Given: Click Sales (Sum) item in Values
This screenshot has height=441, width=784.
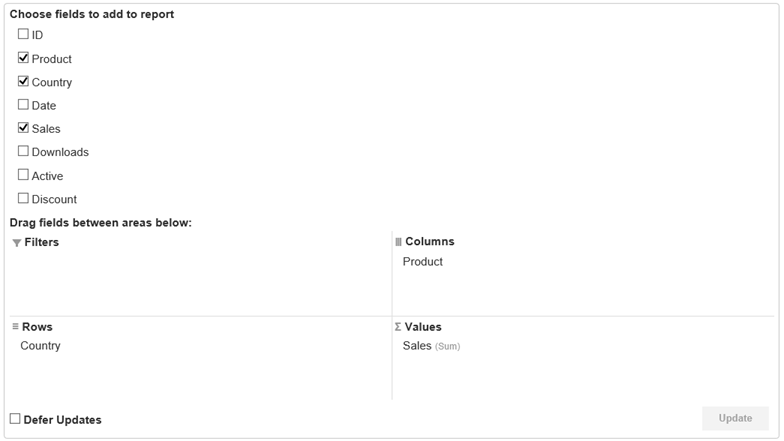Looking at the screenshot, I should click(x=430, y=346).
